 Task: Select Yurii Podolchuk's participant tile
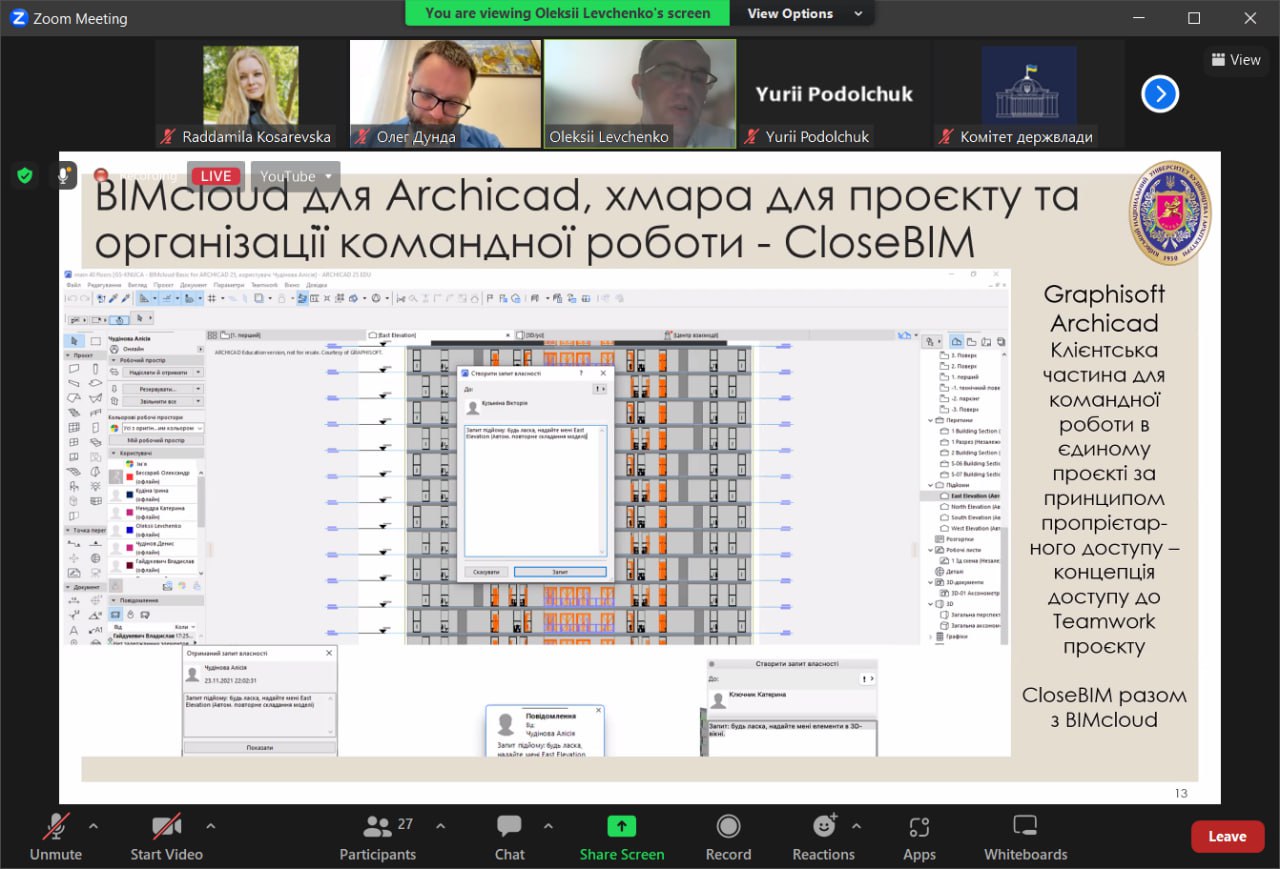[x=834, y=94]
